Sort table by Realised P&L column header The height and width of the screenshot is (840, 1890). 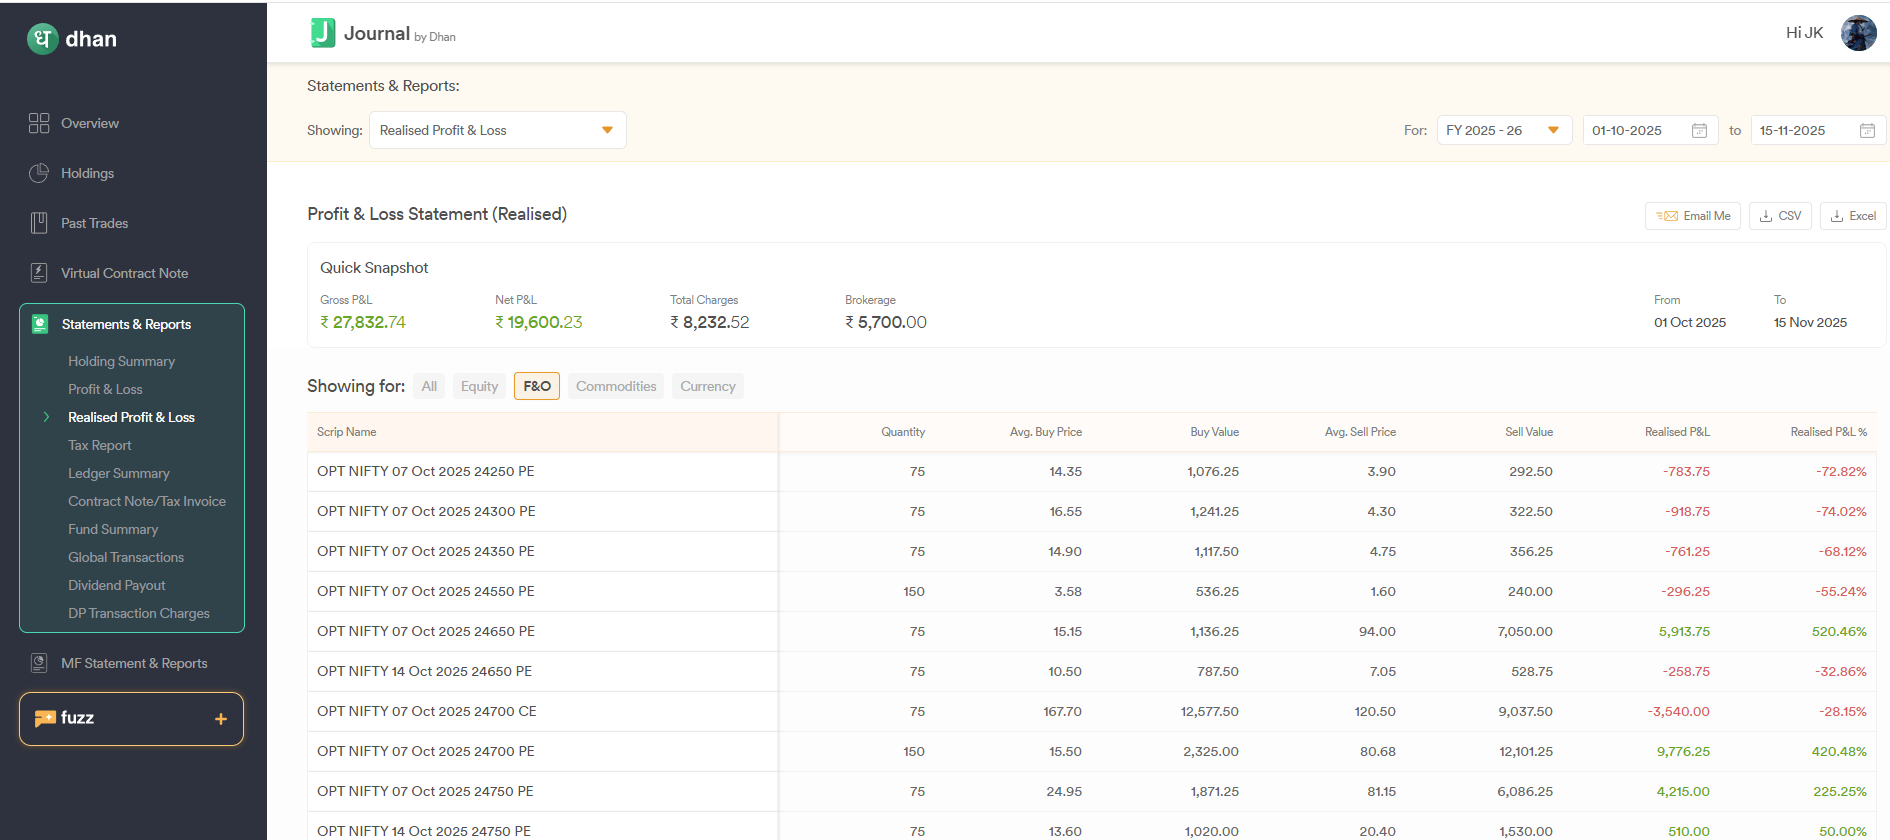1677,432
